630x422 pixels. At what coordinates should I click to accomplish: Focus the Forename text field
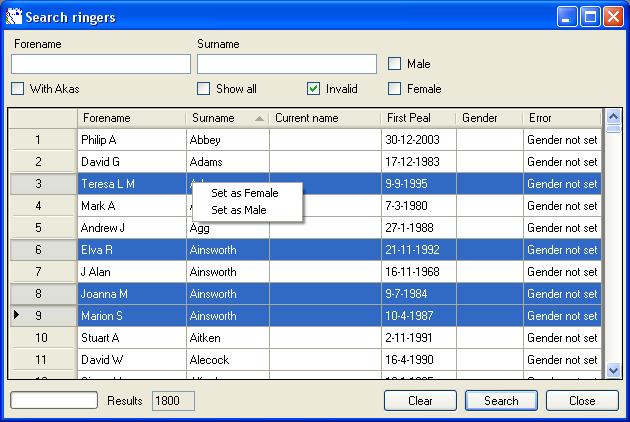[100, 64]
